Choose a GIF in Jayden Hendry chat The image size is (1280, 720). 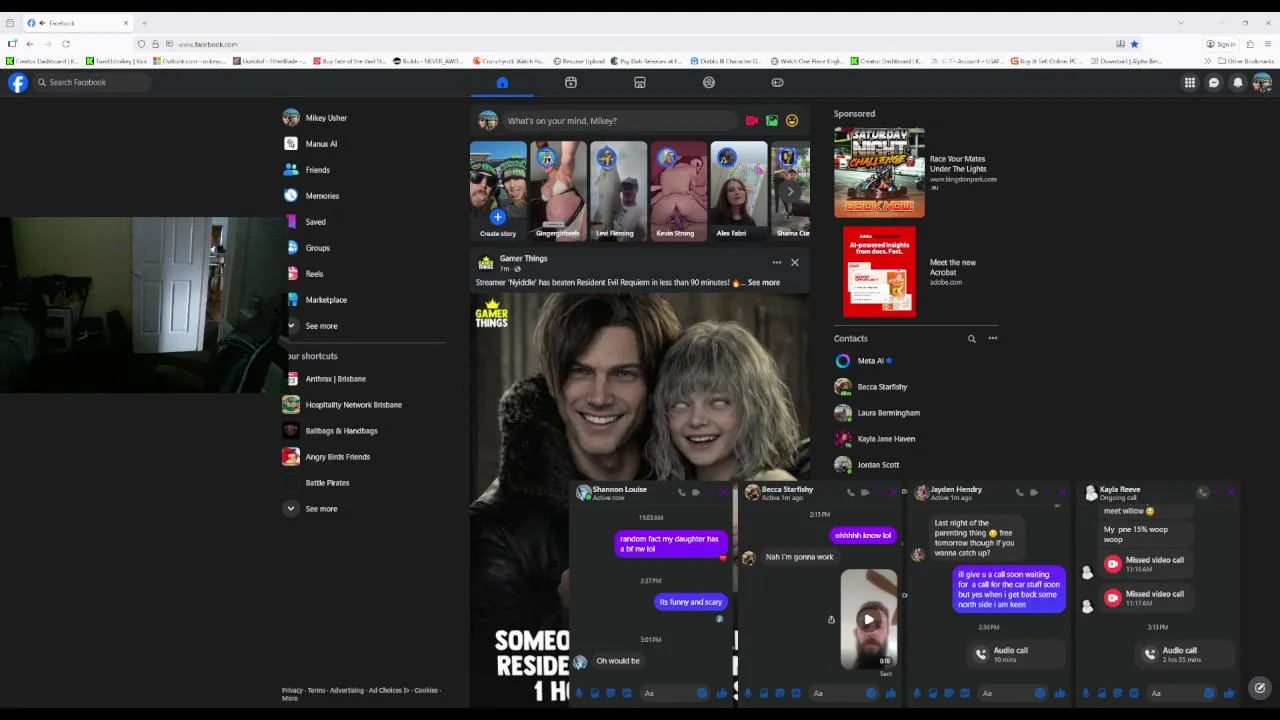(965, 693)
